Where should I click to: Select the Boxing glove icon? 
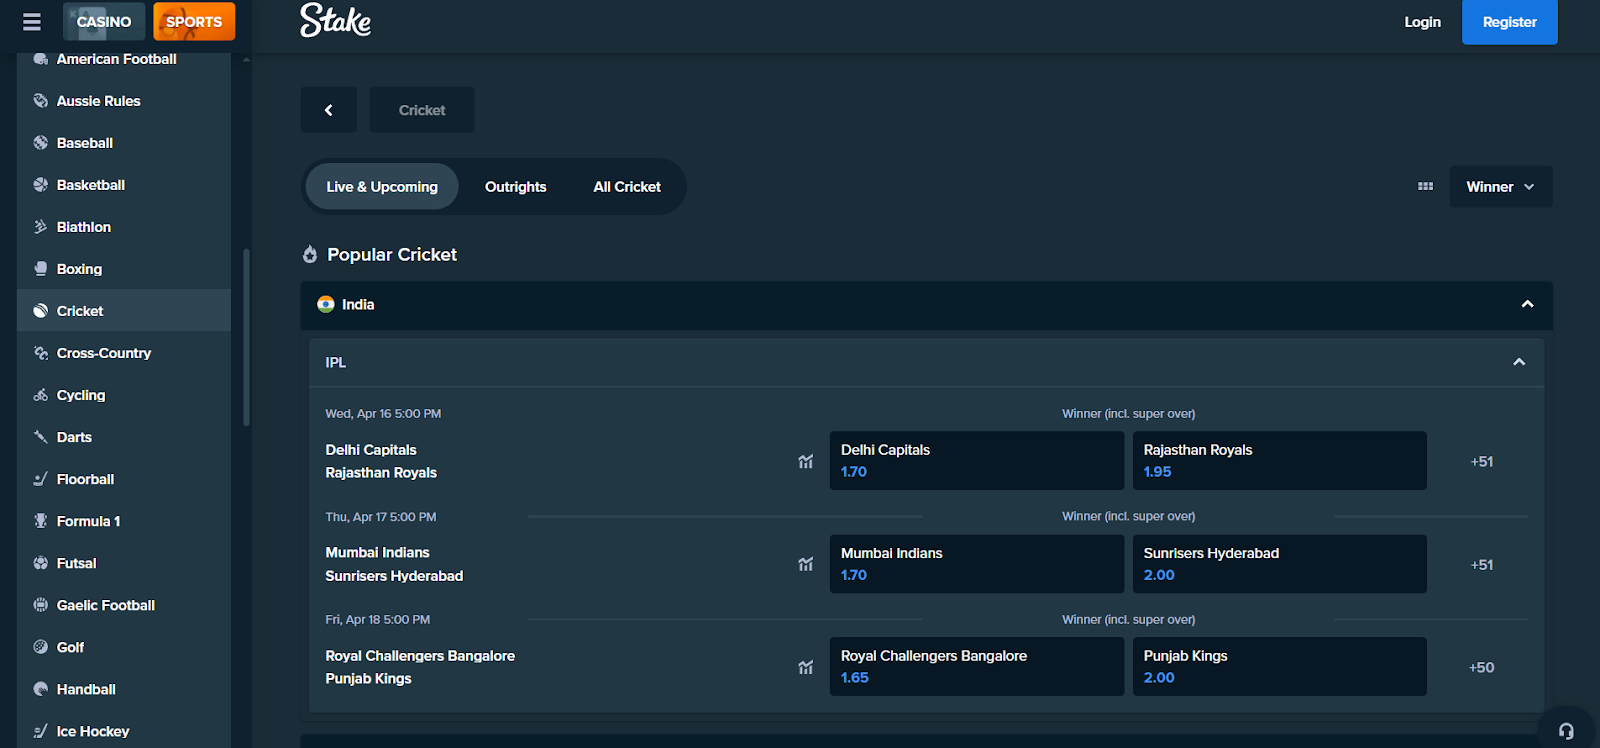[x=40, y=269]
